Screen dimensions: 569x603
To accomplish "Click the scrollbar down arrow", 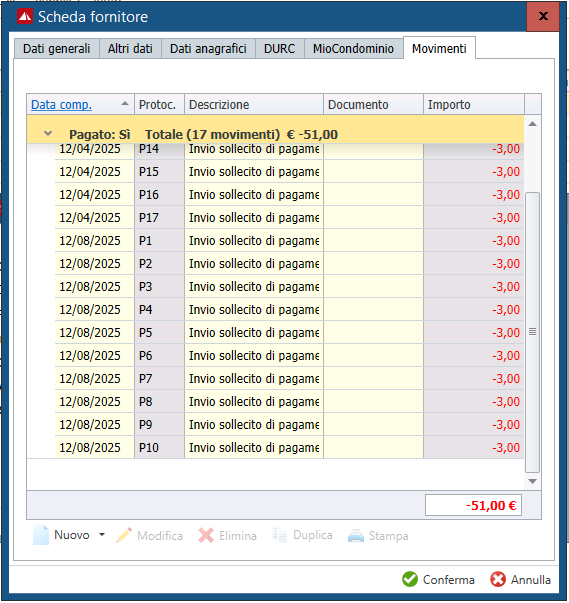I will [532, 481].
